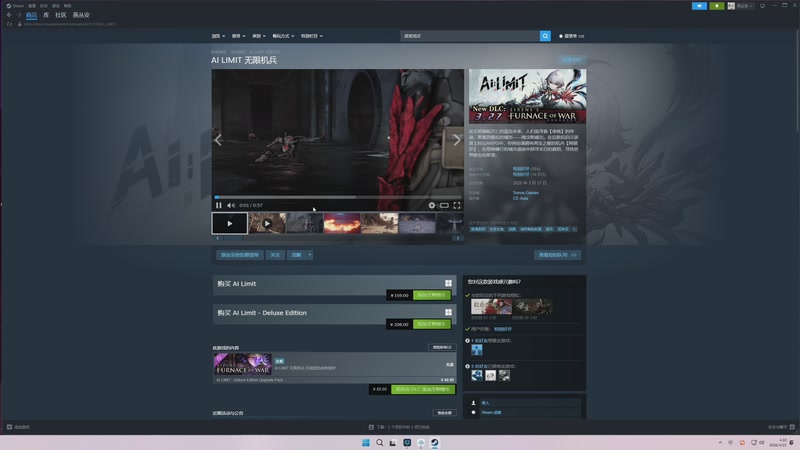Viewport: 800px width, 450px height.
Task: Click Windows platform icon for Deluxe Edition
Action: pyautogui.click(x=448, y=312)
